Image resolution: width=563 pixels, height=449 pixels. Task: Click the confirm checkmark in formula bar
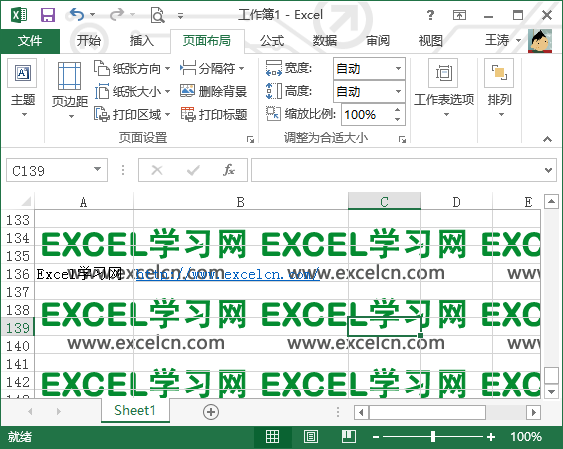[x=193, y=170]
